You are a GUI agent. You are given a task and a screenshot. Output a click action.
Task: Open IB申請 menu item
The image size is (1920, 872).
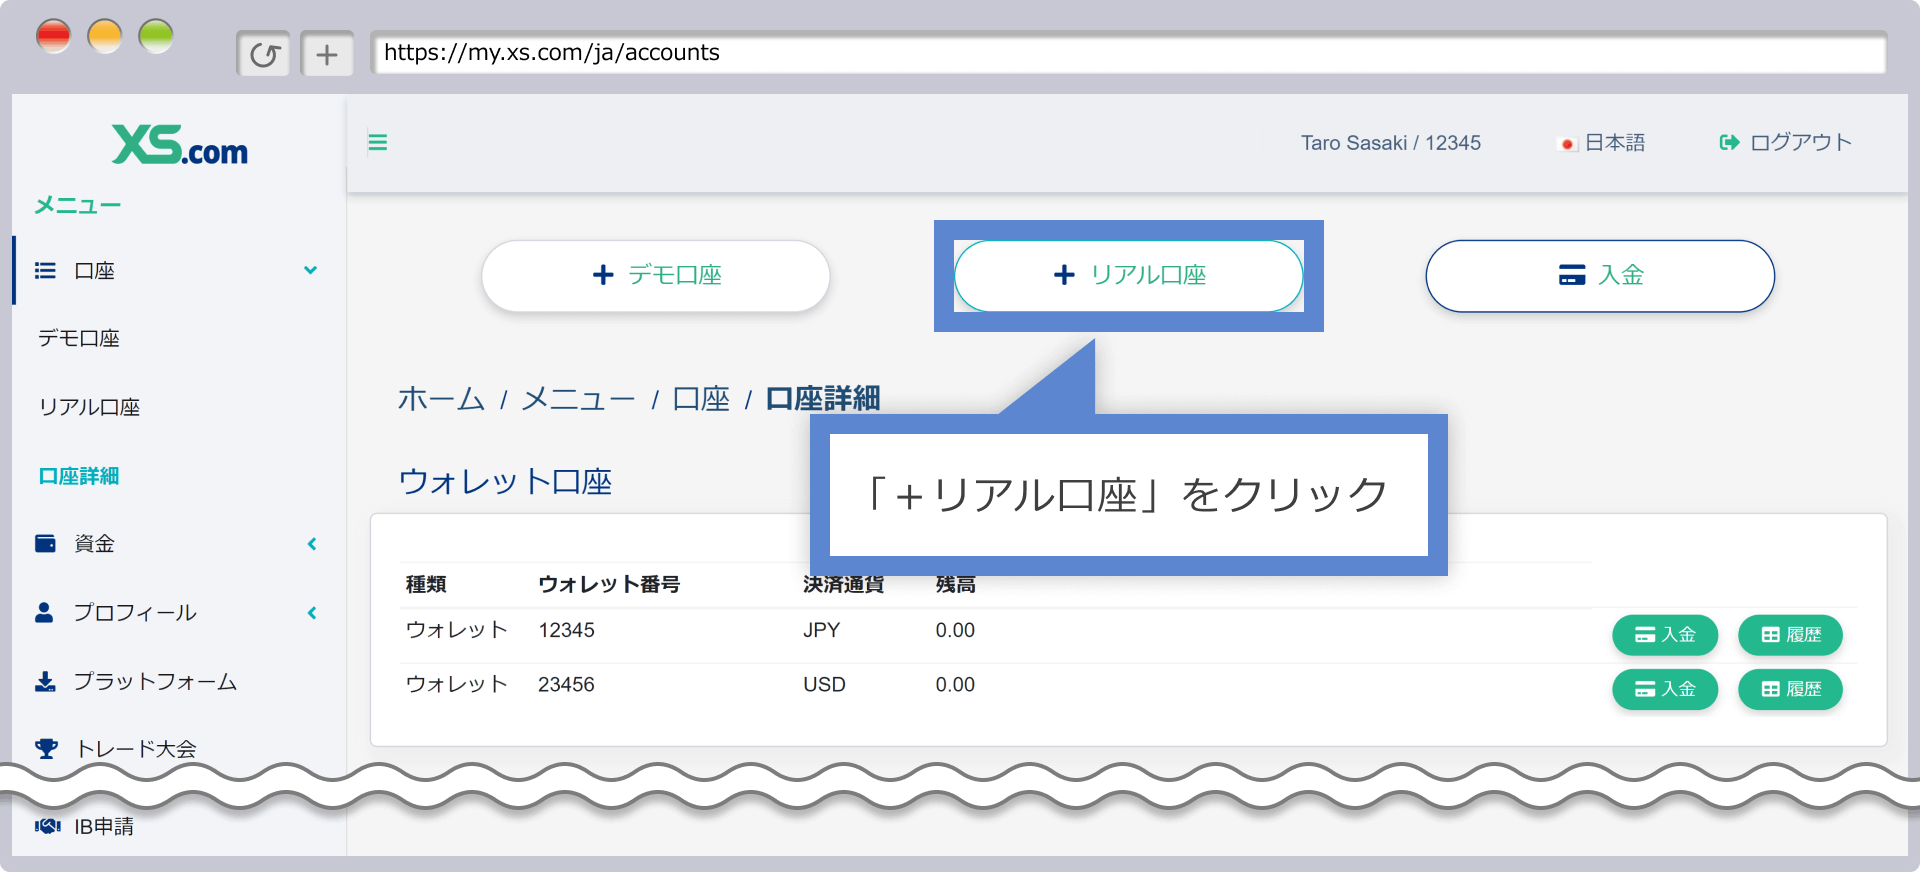coord(104,826)
